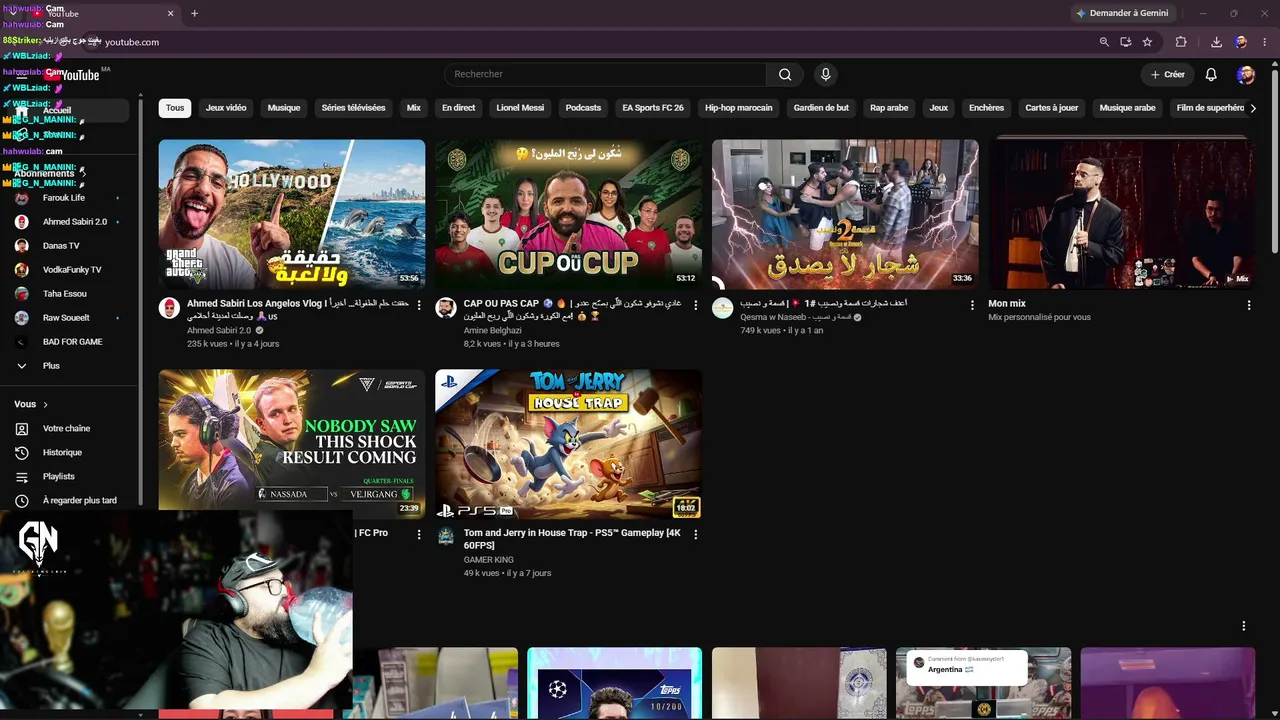Screen dimensions: 1280x720
Task: Open a new browser tab
Action: point(194,14)
